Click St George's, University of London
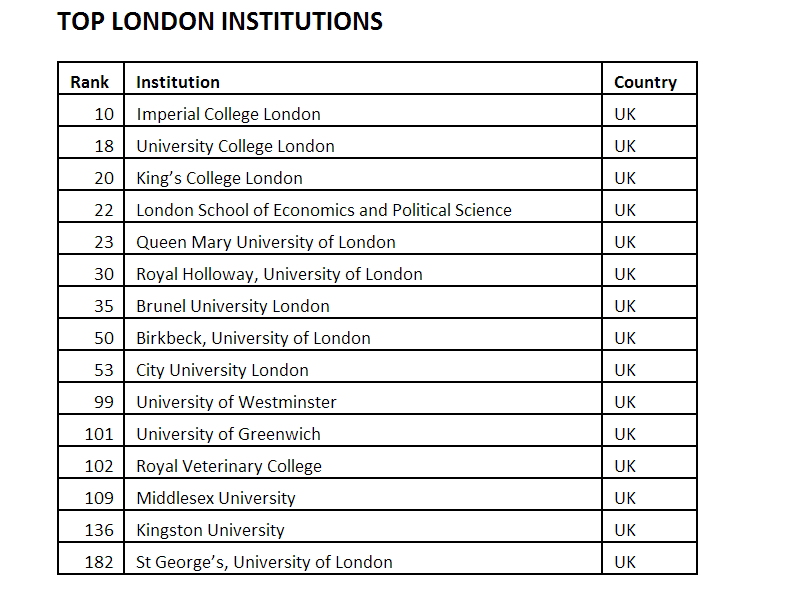This screenshot has width=790, height=593. [x=264, y=562]
